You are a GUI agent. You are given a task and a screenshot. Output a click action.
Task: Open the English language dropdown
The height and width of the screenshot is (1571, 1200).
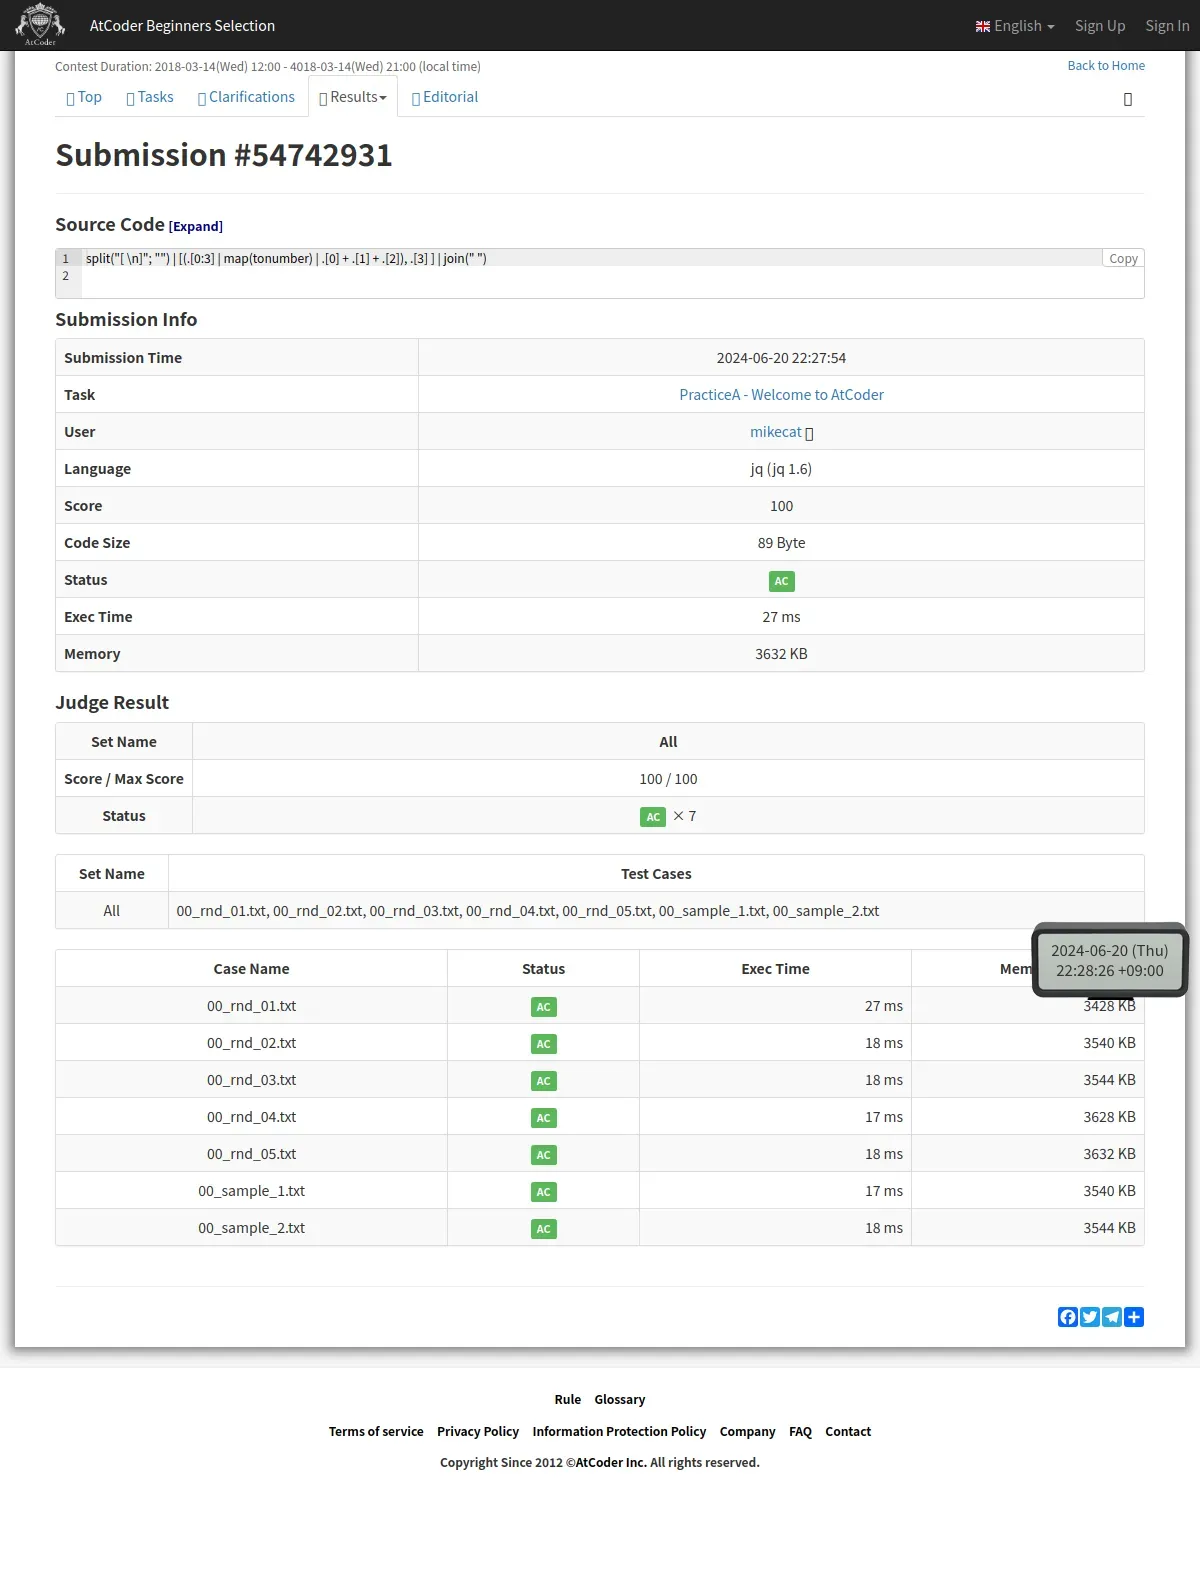point(1015,26)
